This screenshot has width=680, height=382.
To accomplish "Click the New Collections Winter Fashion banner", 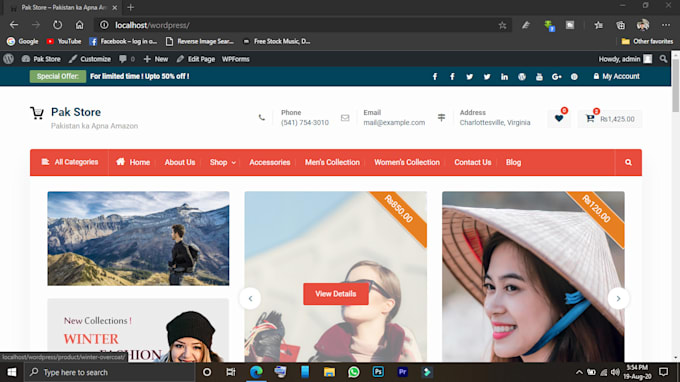I will (x=138, y=330).
